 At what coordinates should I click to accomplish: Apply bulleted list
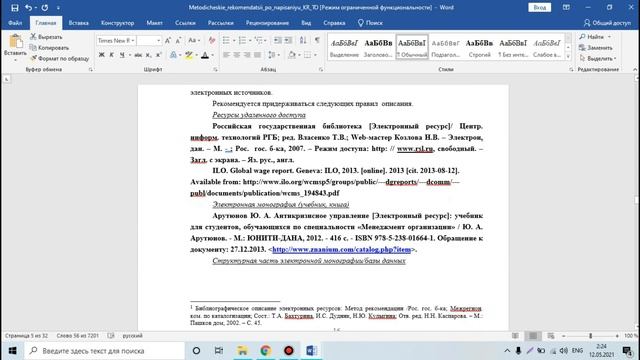click(226, 40)
